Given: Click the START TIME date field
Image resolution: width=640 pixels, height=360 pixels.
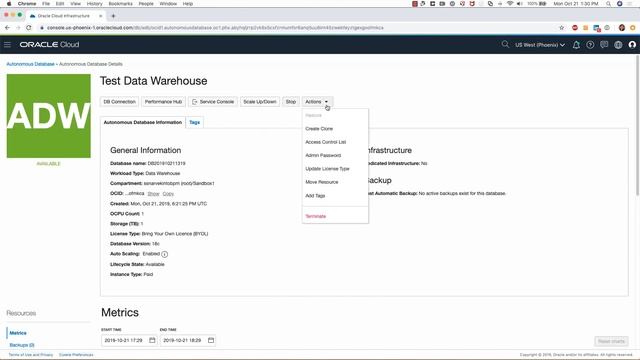Looking at the screenshot, I should pyautogui.click(x=129, y=340).
